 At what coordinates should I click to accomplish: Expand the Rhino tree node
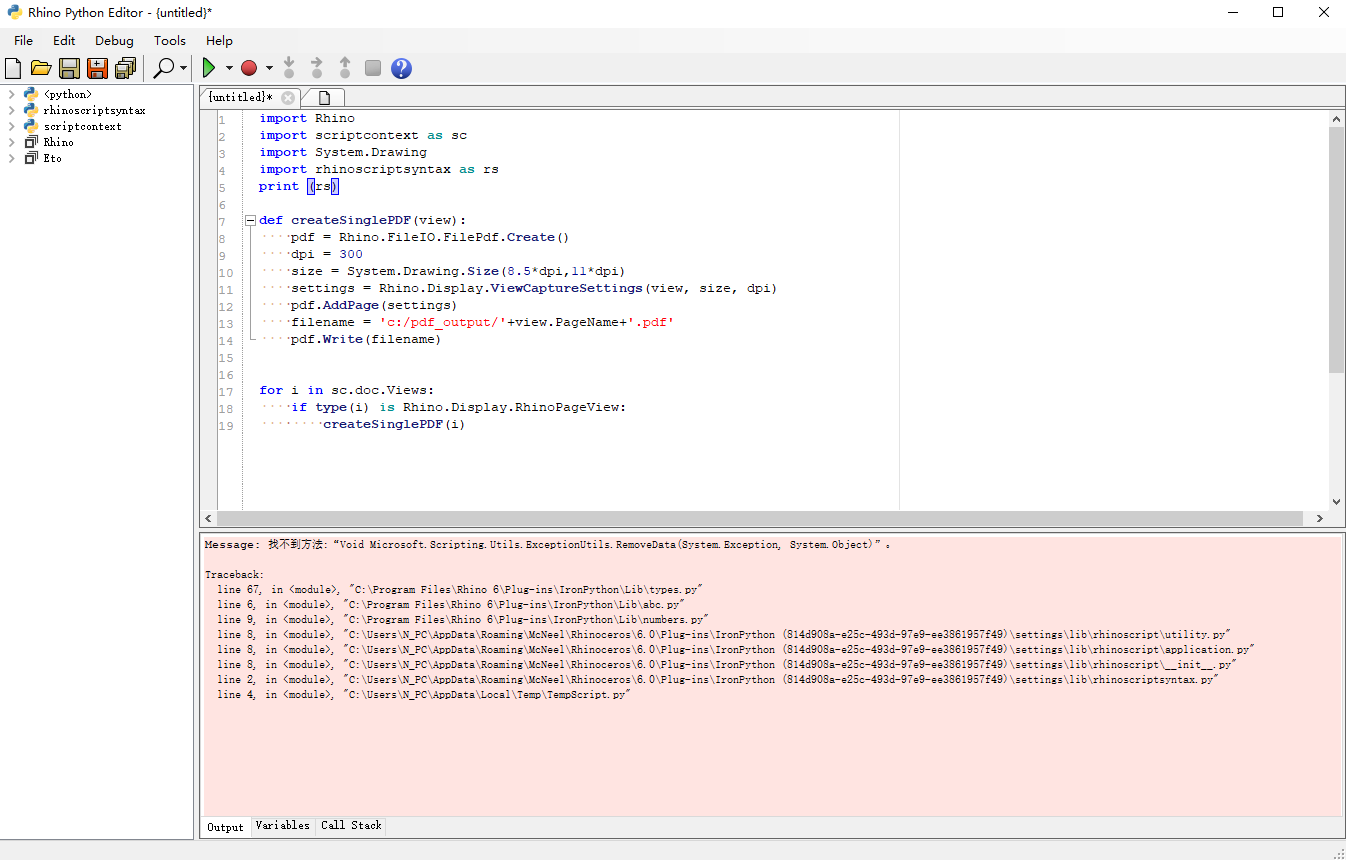tap(11, 142)
